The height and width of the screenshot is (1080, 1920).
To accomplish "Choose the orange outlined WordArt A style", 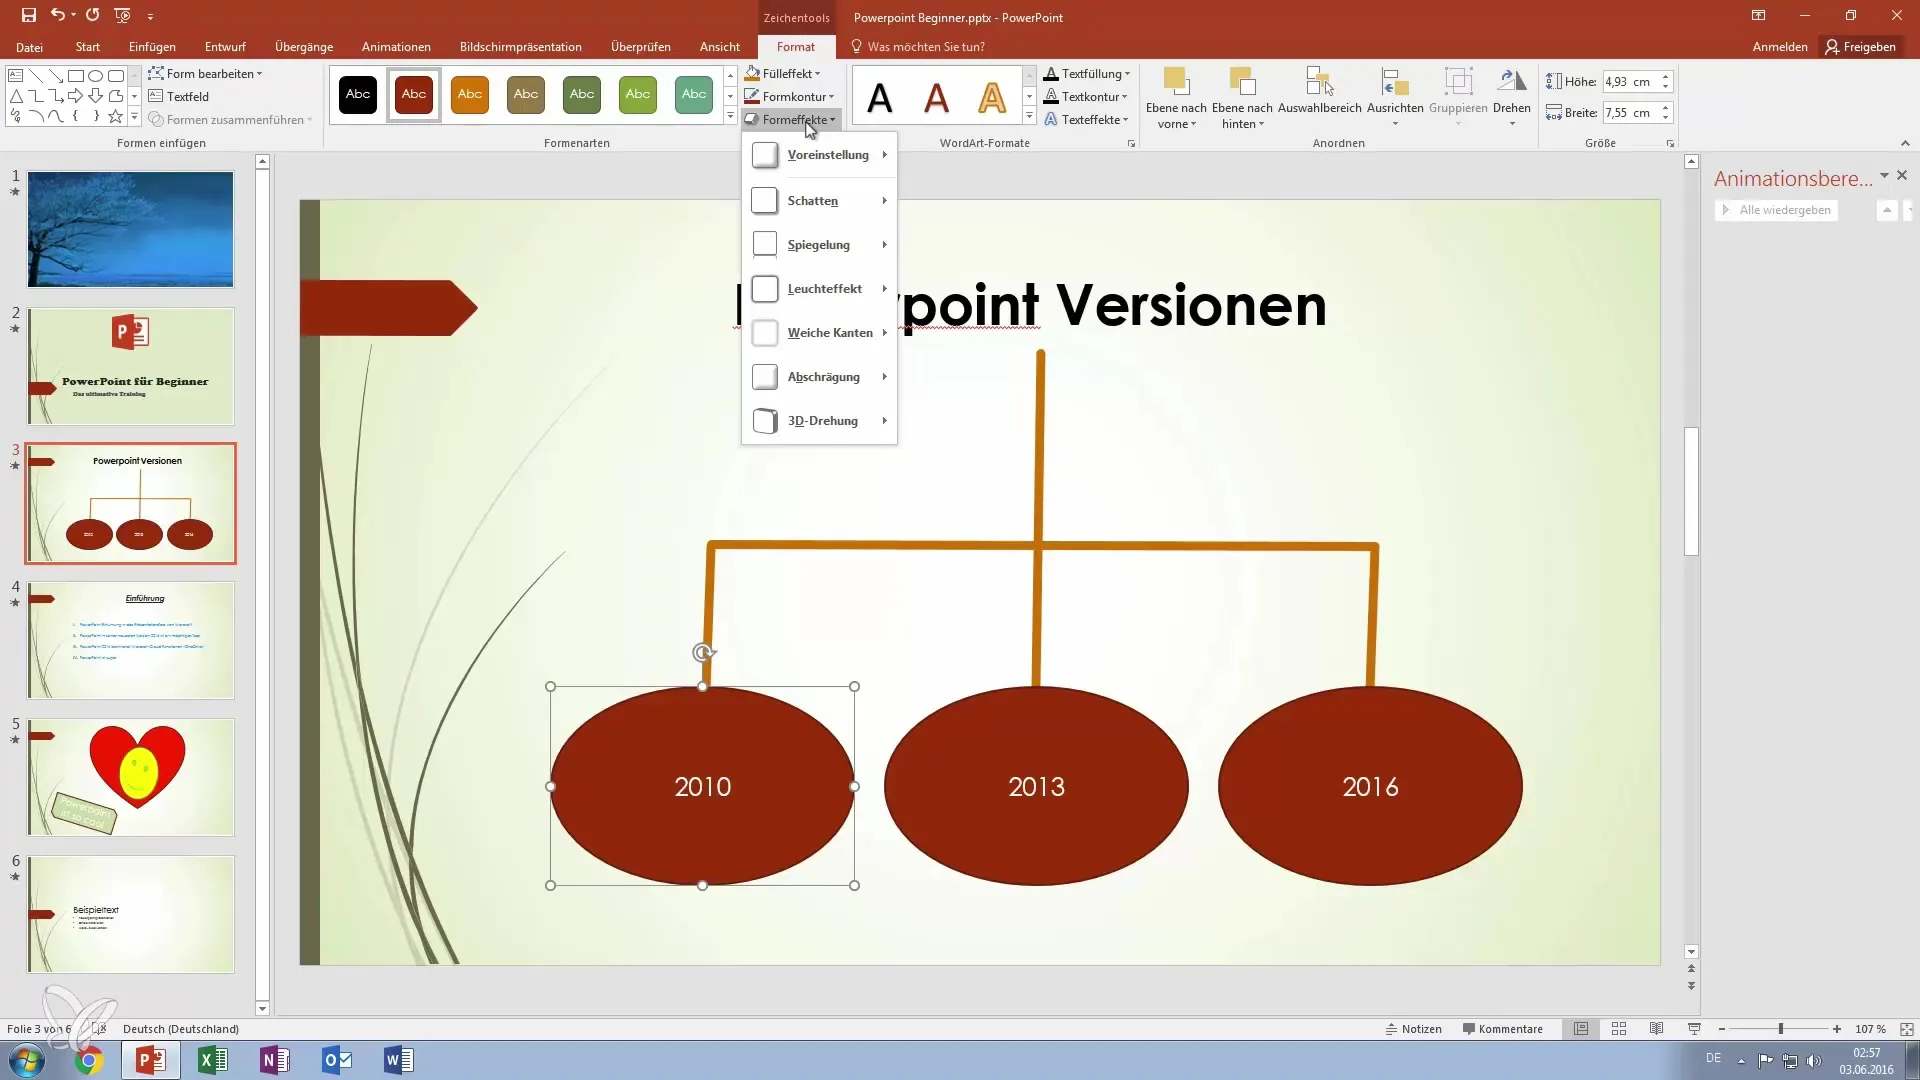I will [x=992, y=97].
